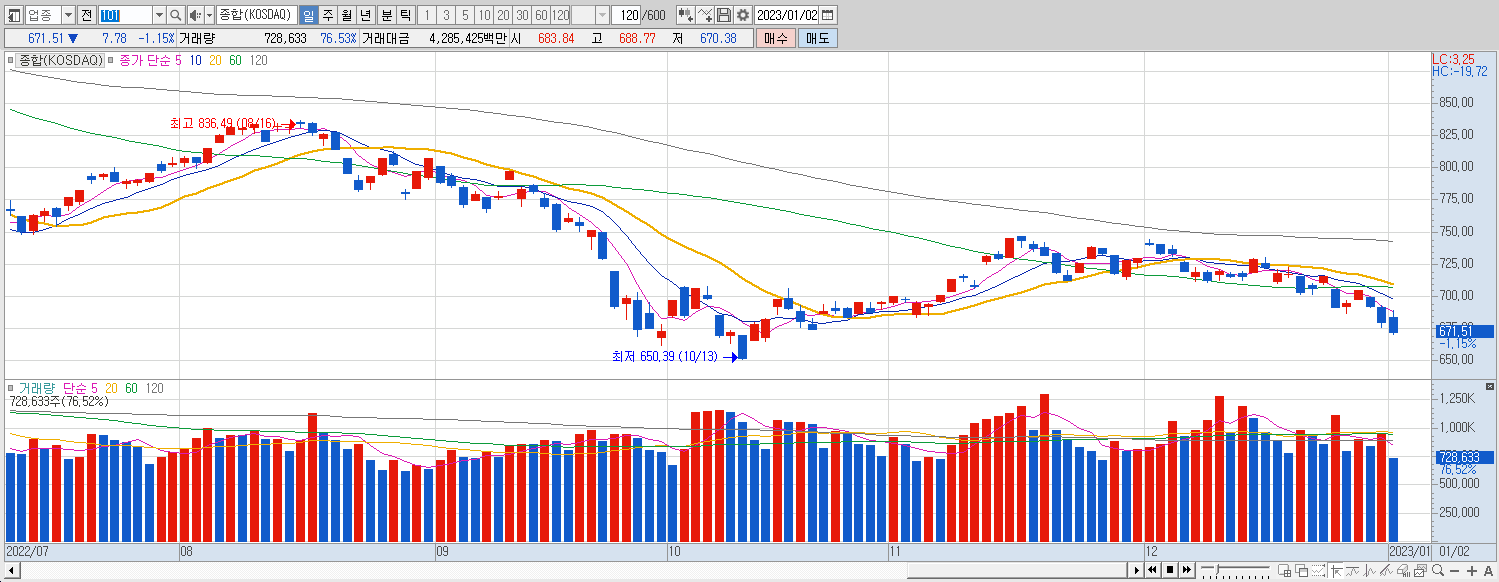Screen dimensions: 1499x582
Task: Click the small square marker before 종합(KOSDAQ)
Action: coord(11,61)
